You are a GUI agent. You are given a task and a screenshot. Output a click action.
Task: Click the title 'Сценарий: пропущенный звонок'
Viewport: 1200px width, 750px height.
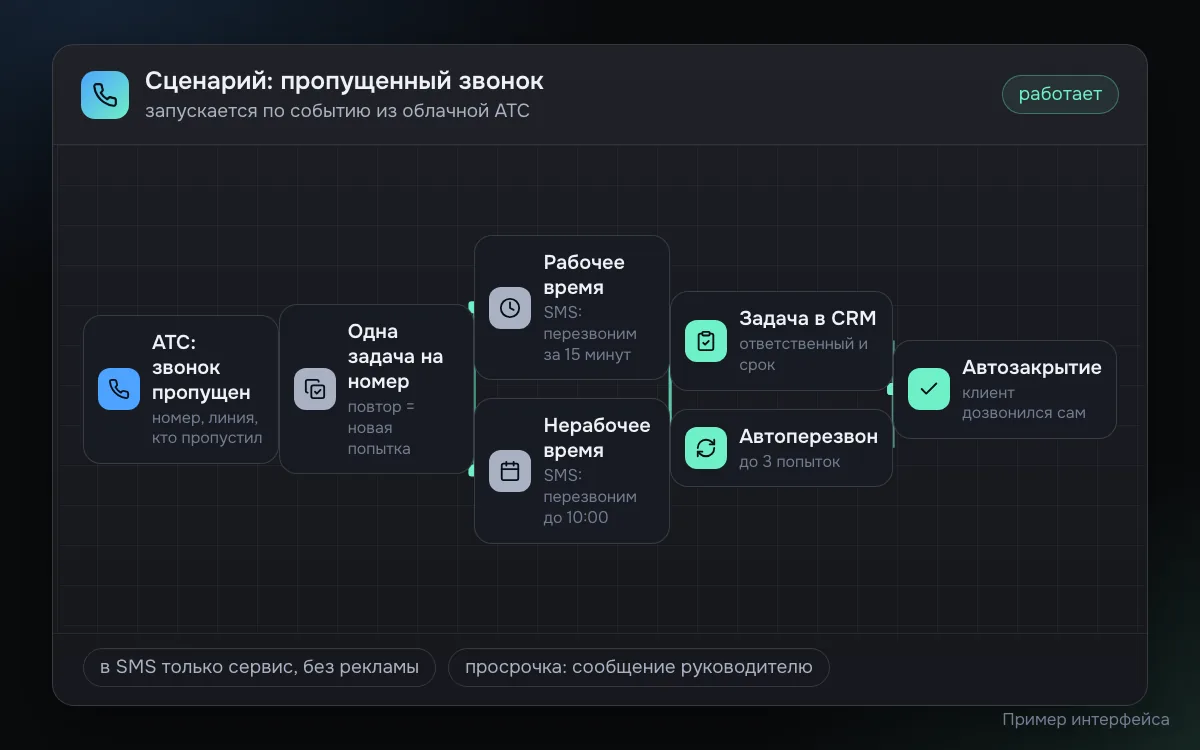(344, 81)
